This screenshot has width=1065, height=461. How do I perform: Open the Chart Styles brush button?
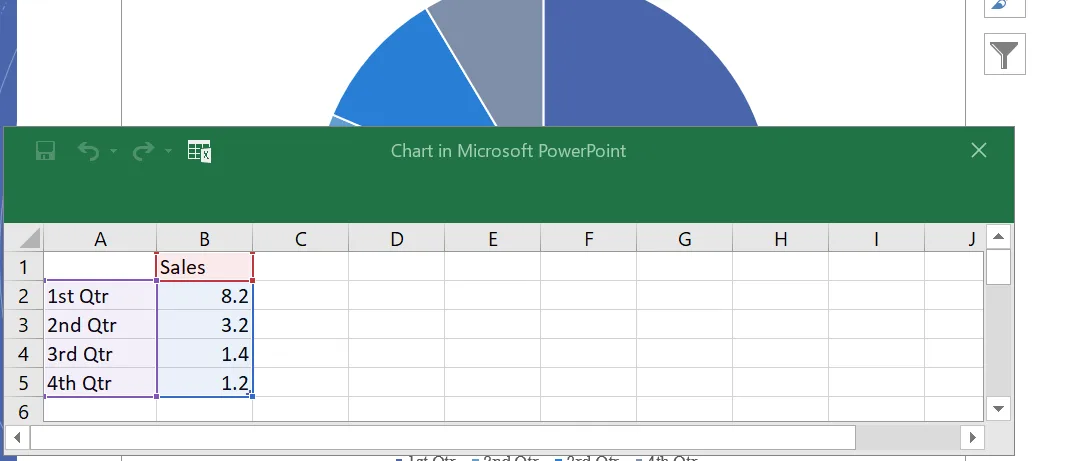pyautogui.click(x=1005, y=7)
